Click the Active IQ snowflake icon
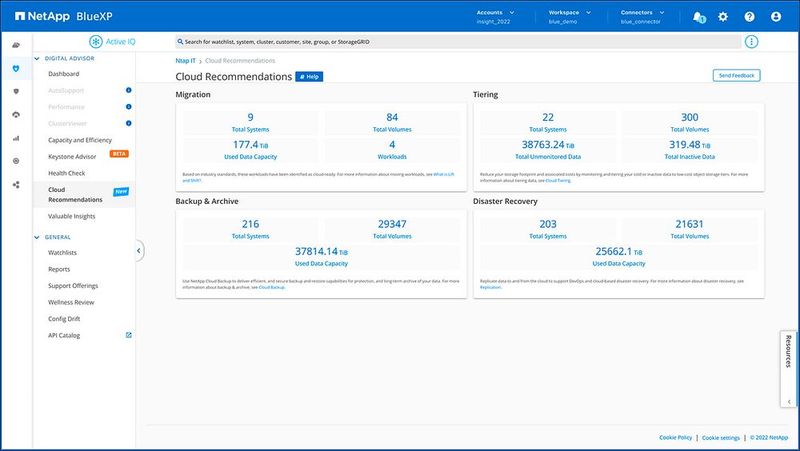This screenshot has width=800, height=451. [x=95, y=42]
